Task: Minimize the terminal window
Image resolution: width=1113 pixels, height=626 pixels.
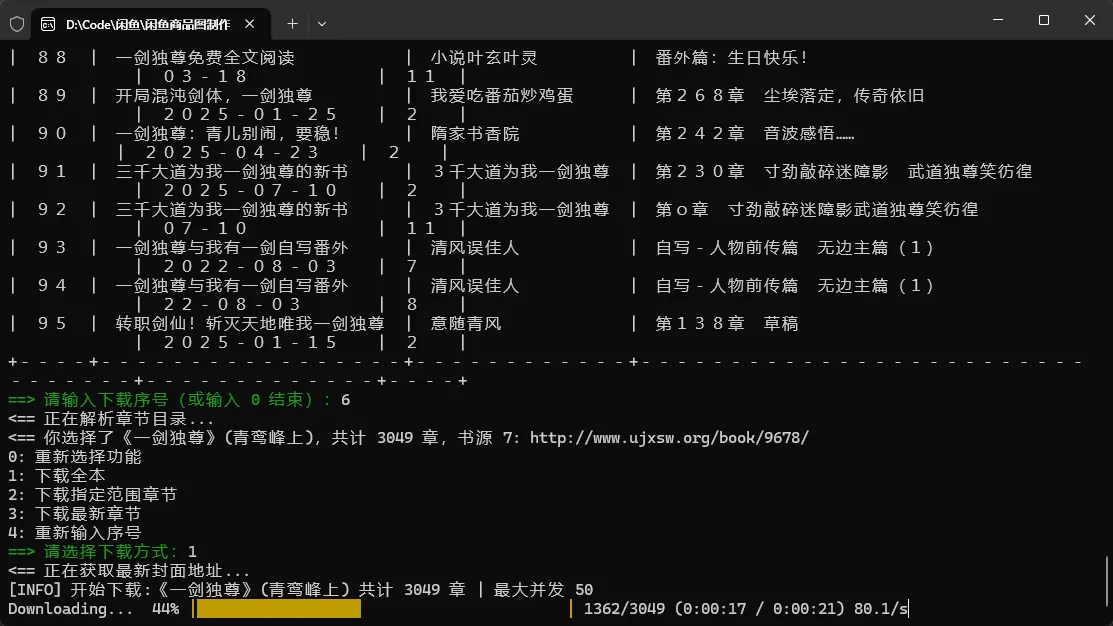Action: coord(998,20)
